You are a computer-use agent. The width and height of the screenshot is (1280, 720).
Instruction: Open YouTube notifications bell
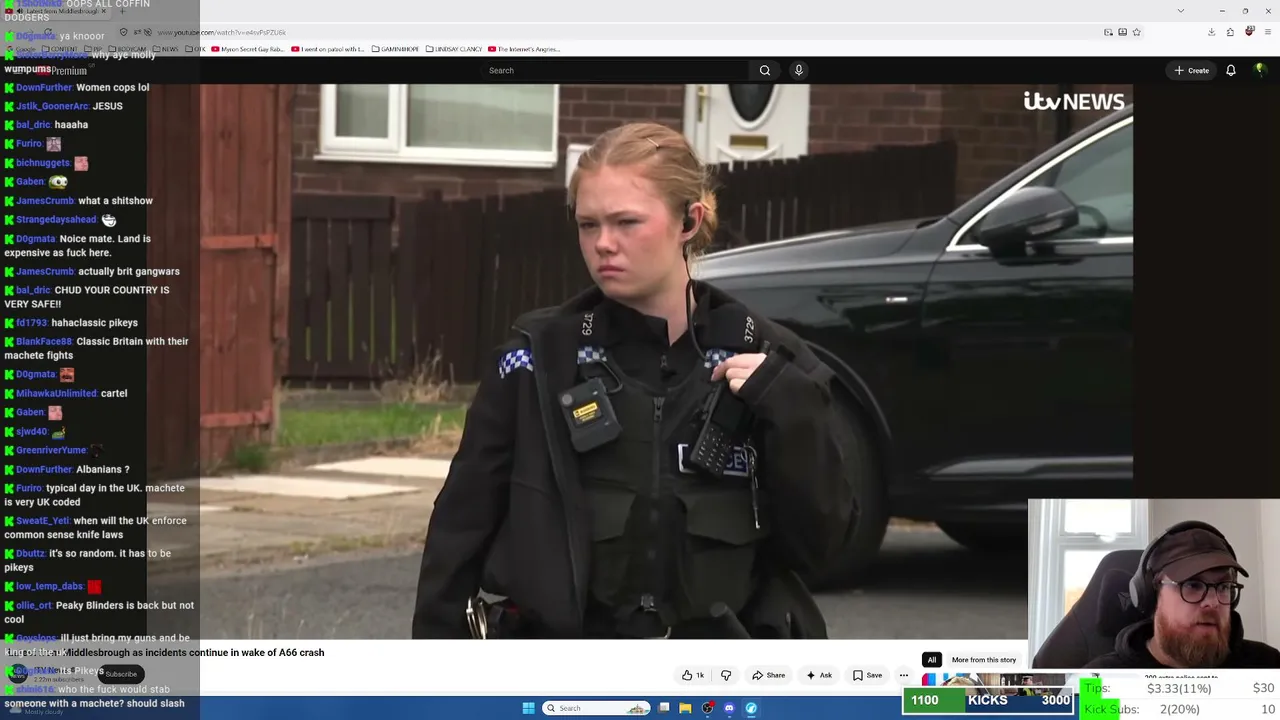click(x=1231, y=70)
